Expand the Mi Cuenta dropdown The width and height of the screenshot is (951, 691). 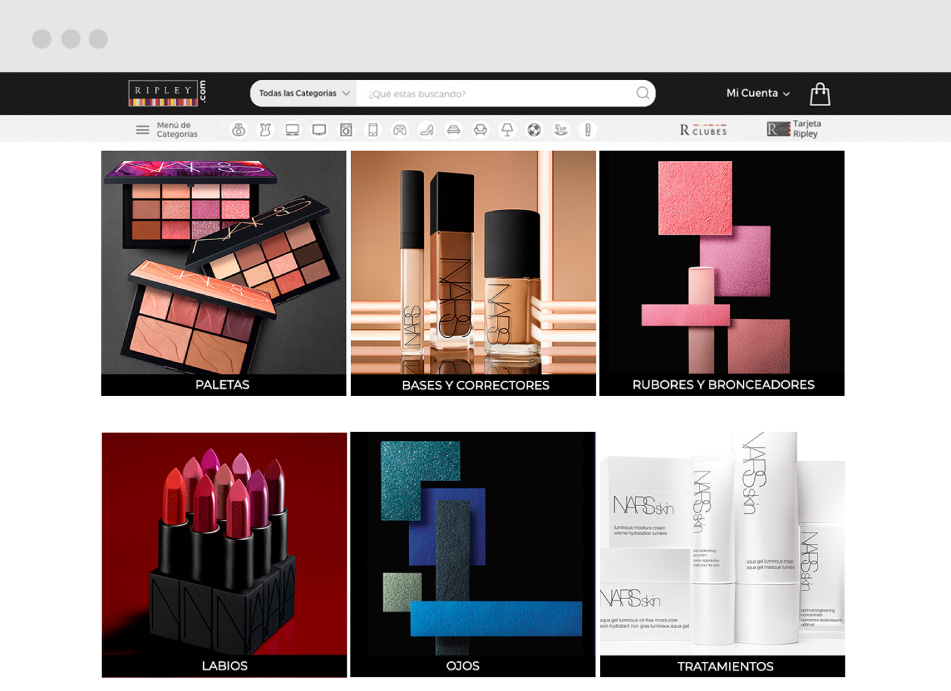(x=758, y=93)
